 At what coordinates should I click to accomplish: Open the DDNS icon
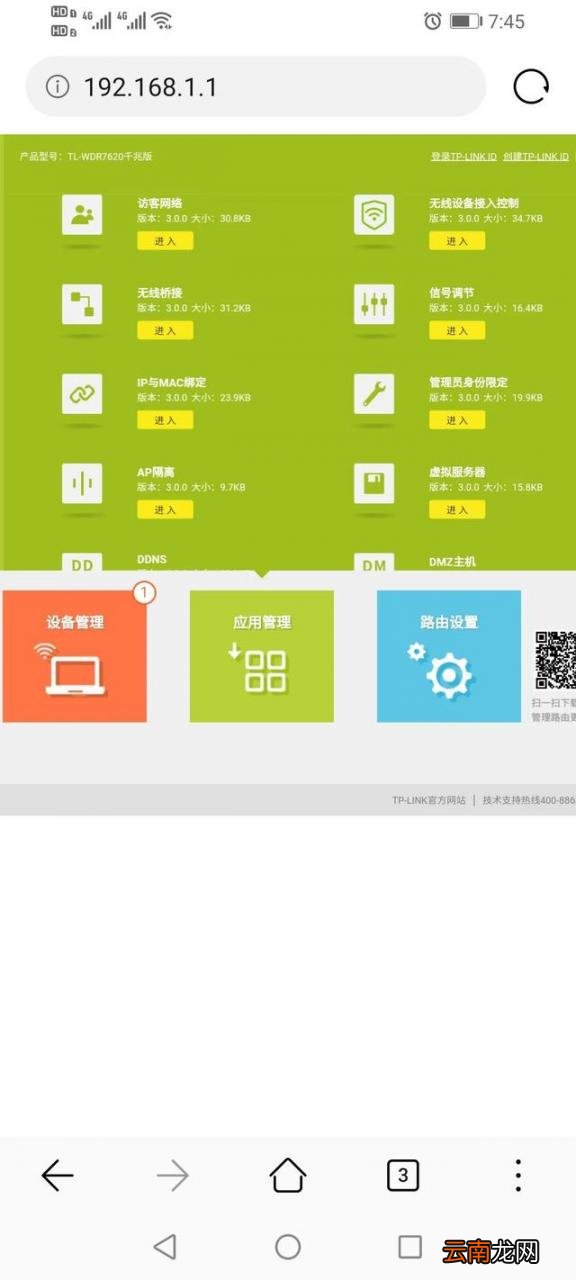click(x=82, y=562)
